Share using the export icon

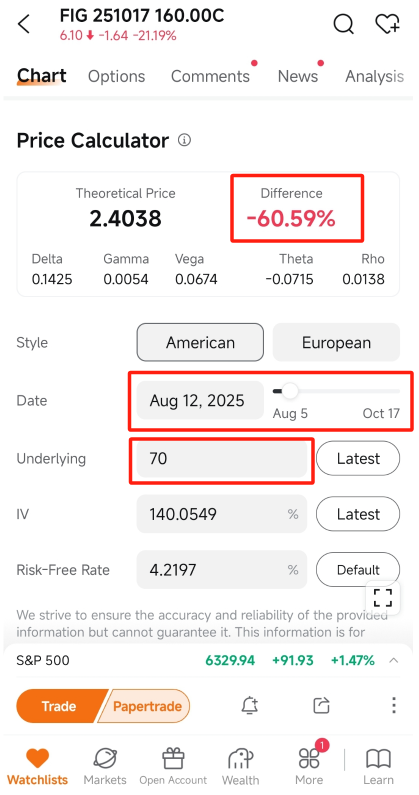coord(321,705)
